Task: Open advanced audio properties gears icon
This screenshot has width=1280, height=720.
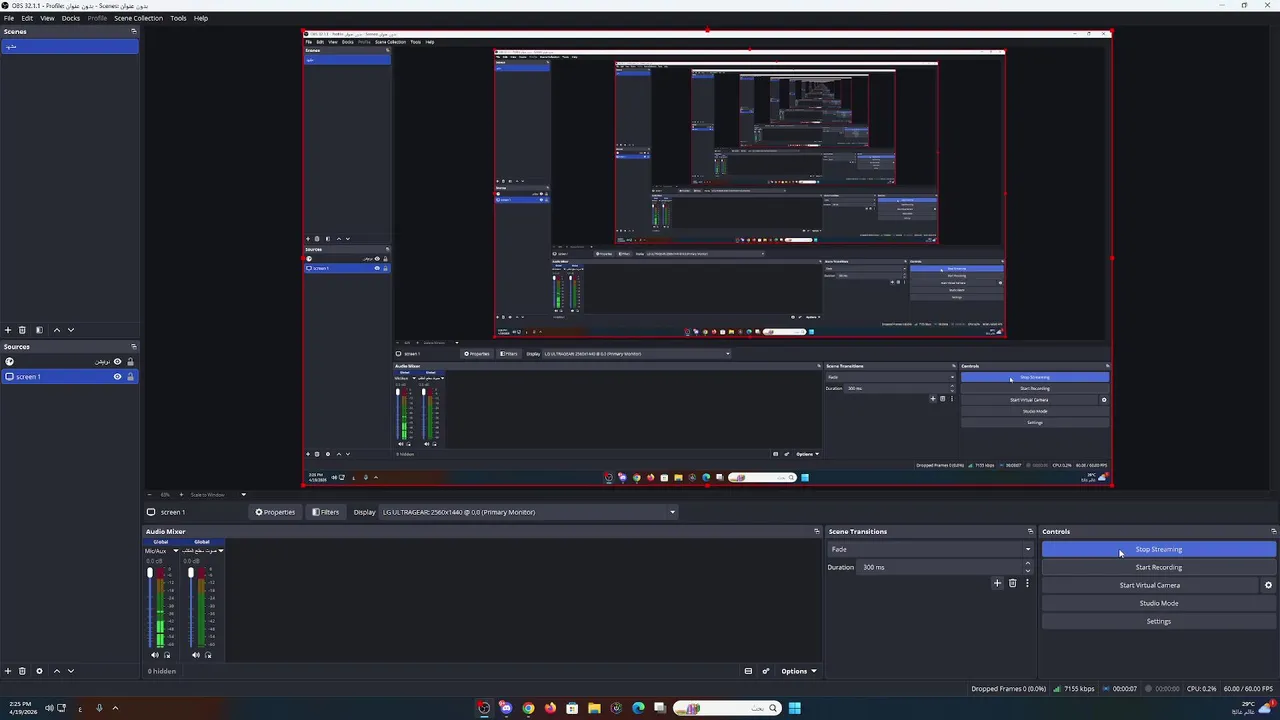Action: click(x=766, y=671)
